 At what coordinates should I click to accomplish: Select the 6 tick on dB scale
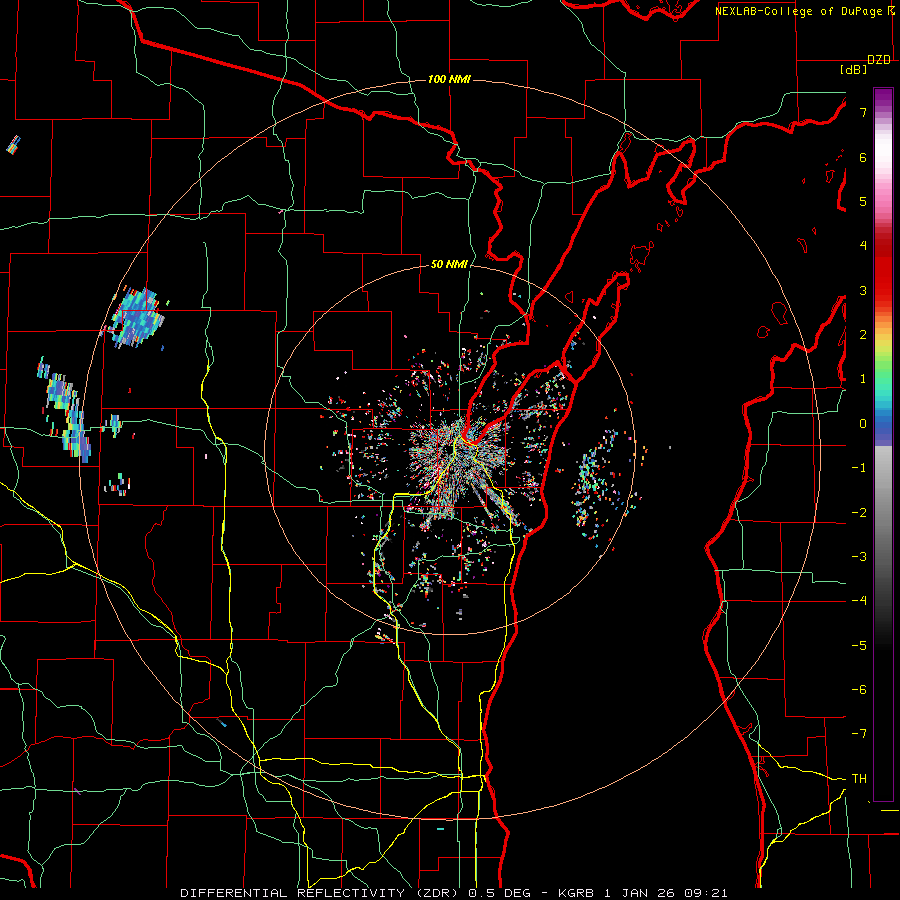point(863,157)
